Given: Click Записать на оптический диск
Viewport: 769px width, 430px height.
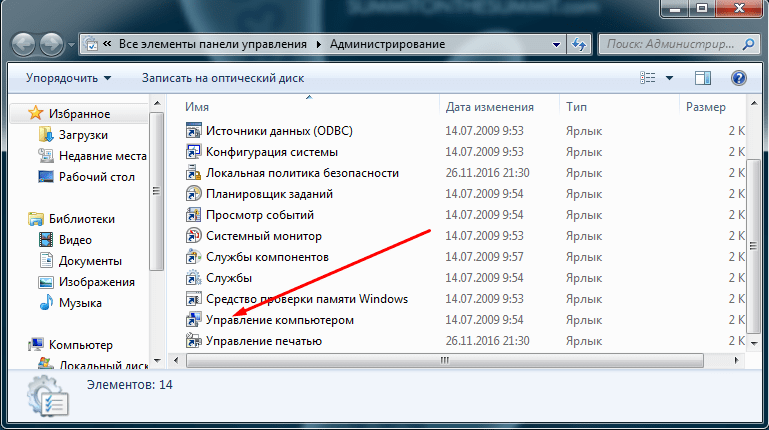Looking at the screenshot, I should pos(223,78).
